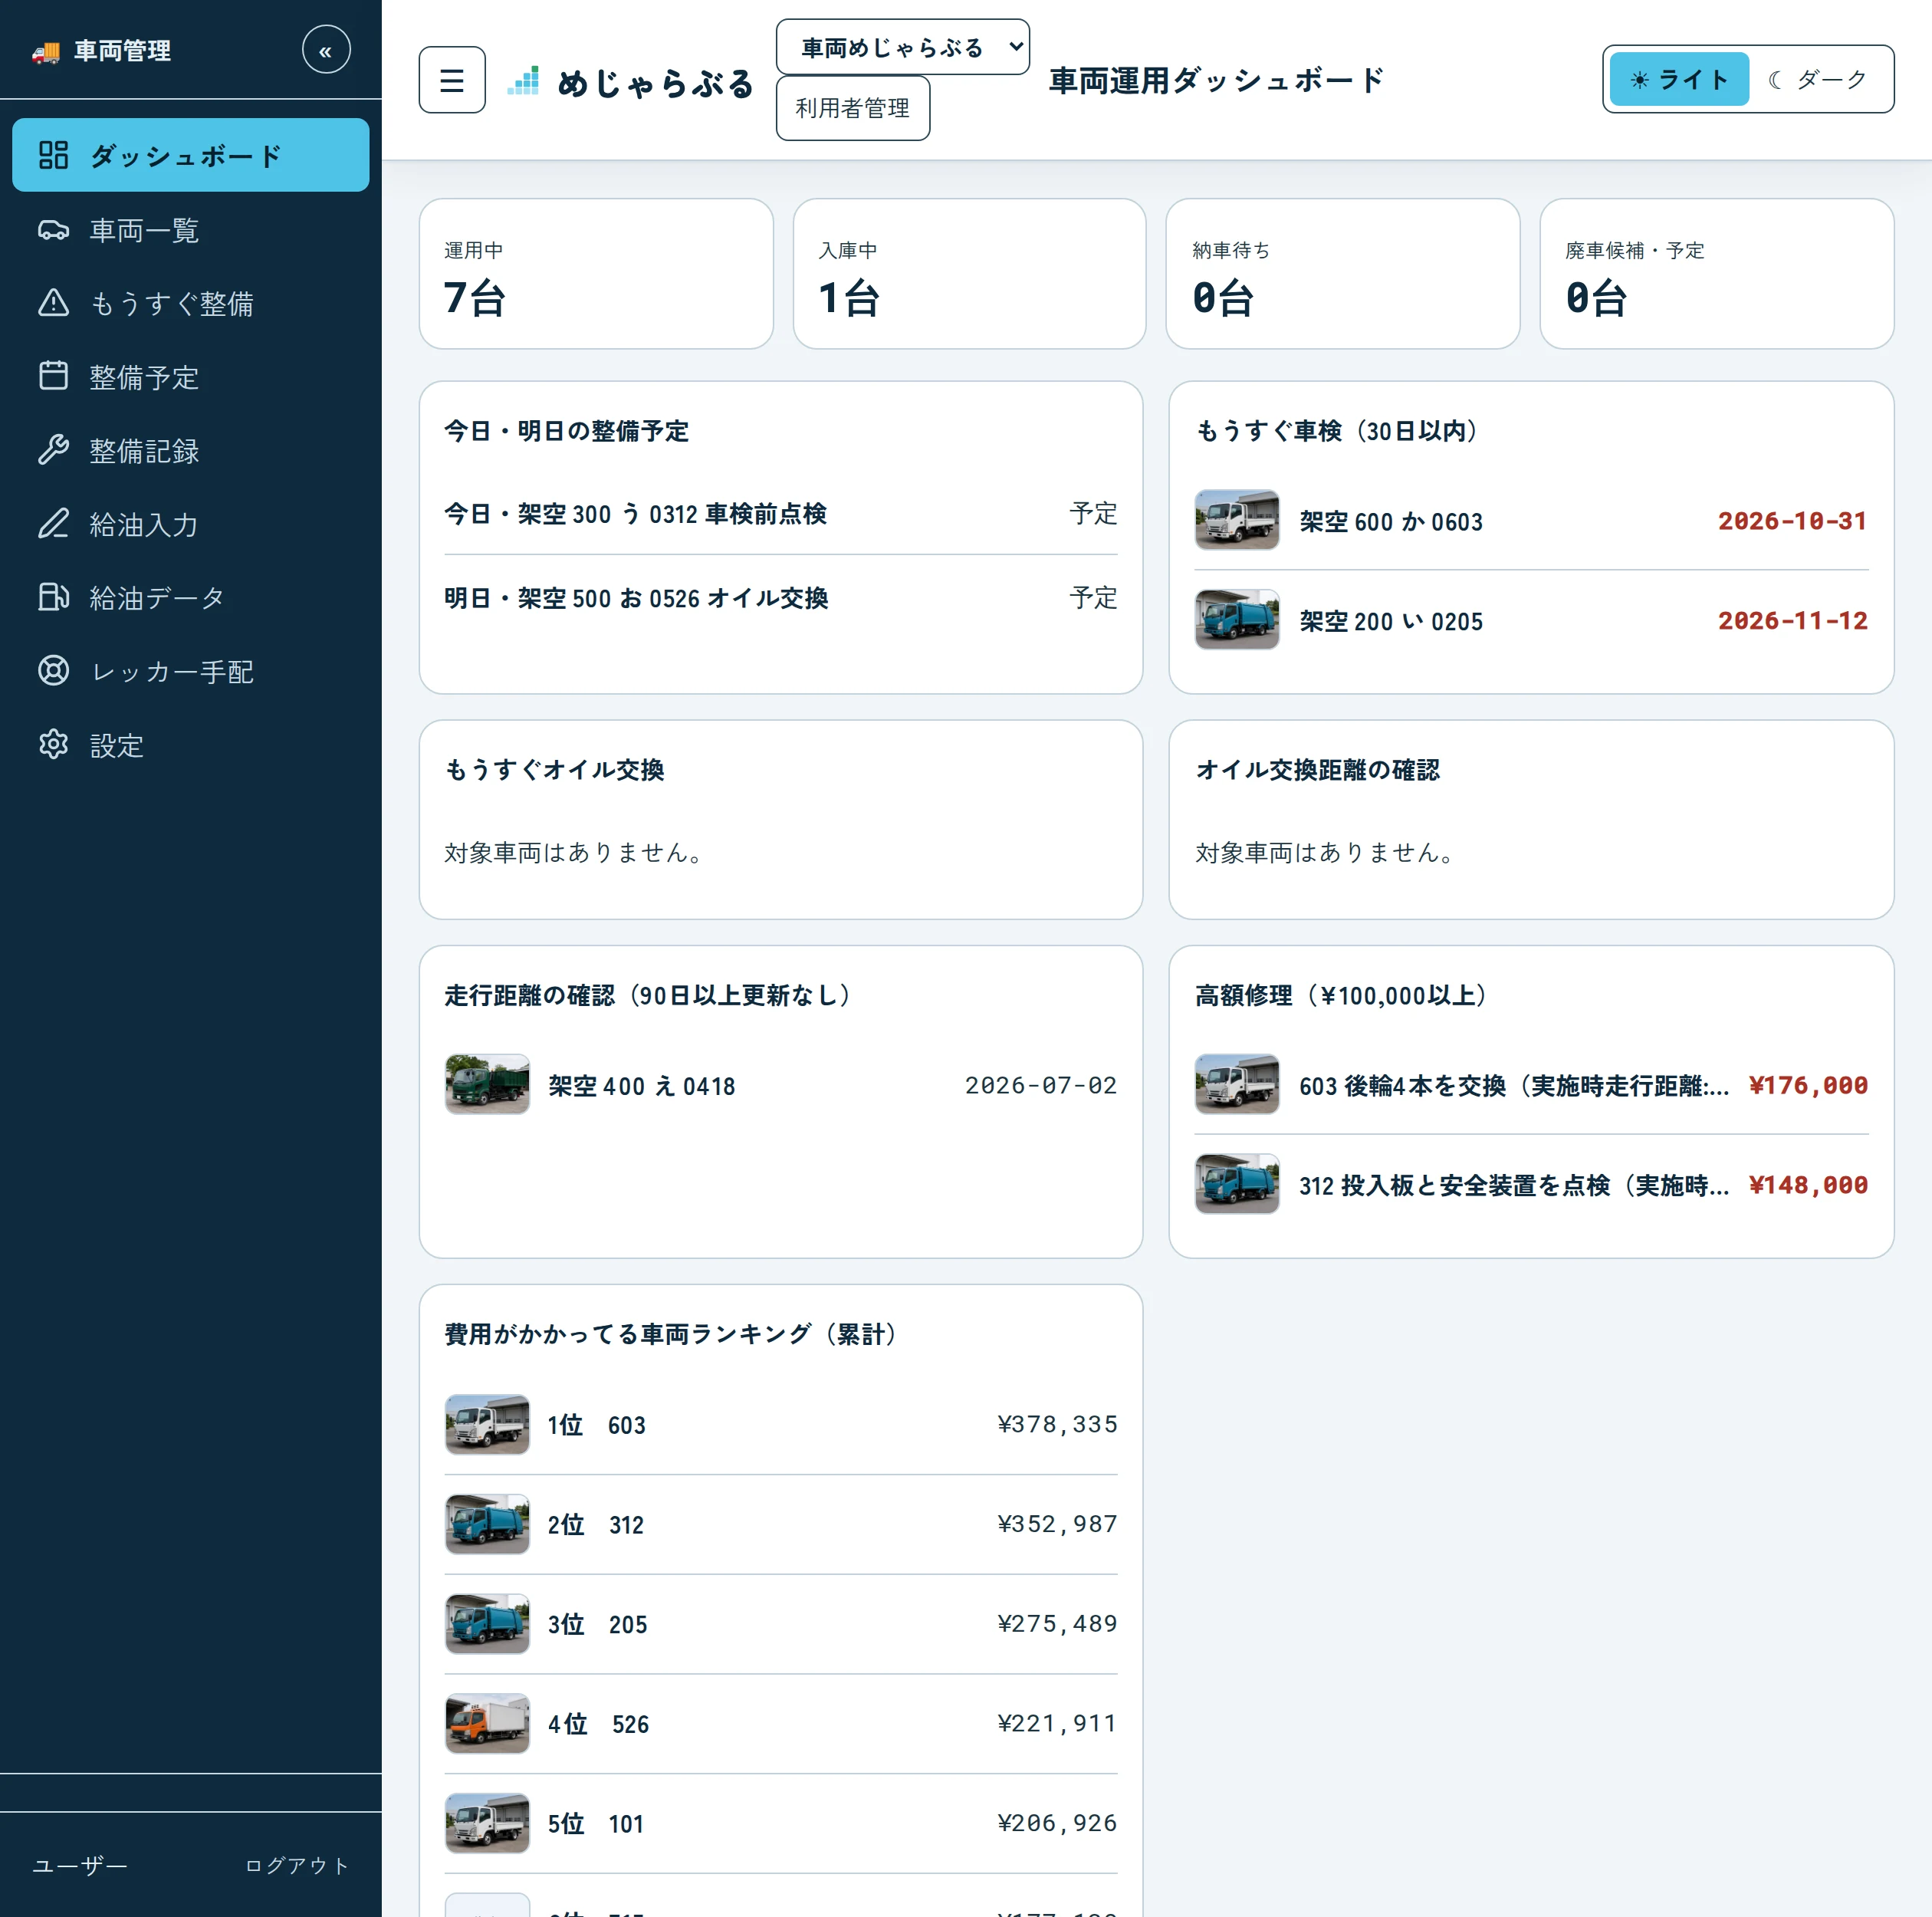Click the truck emoji beside 車両管理

pos(46,51)
